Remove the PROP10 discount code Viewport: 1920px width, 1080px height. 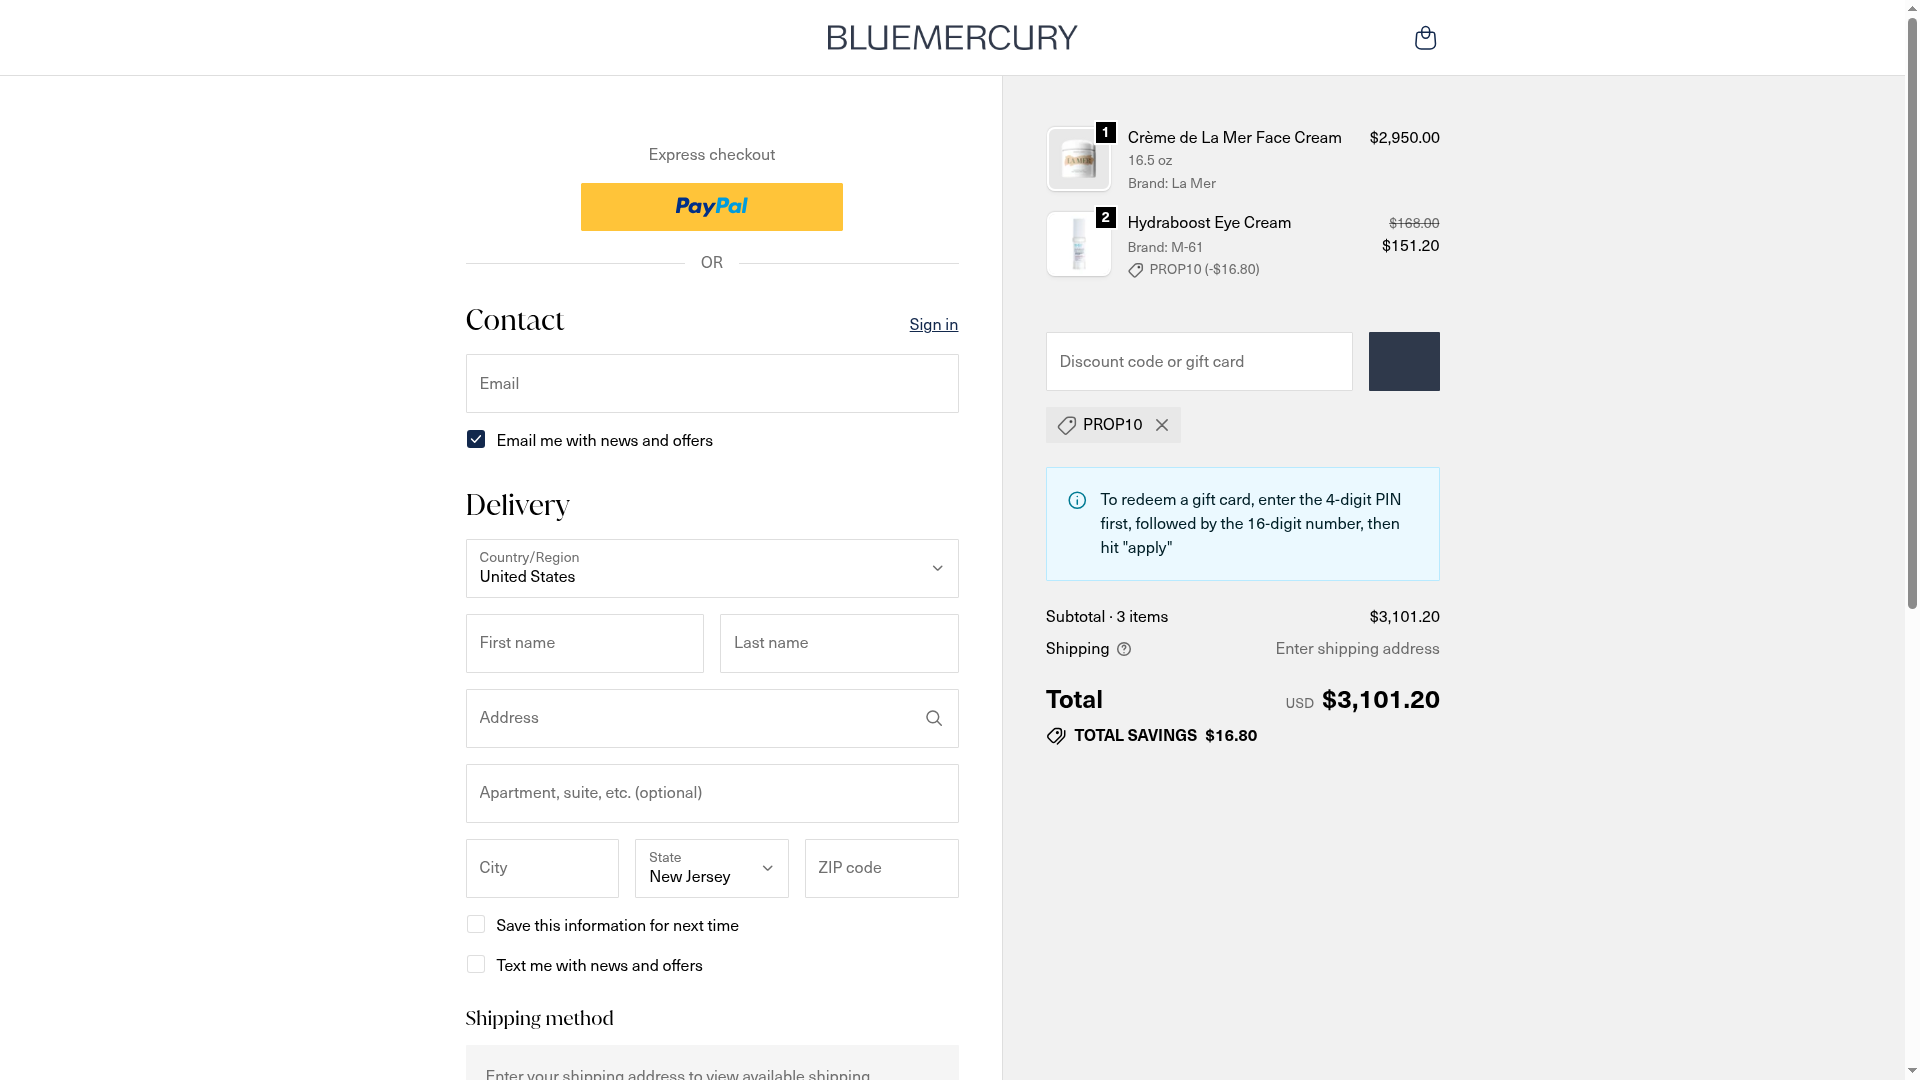click(x=1162, y=425)
